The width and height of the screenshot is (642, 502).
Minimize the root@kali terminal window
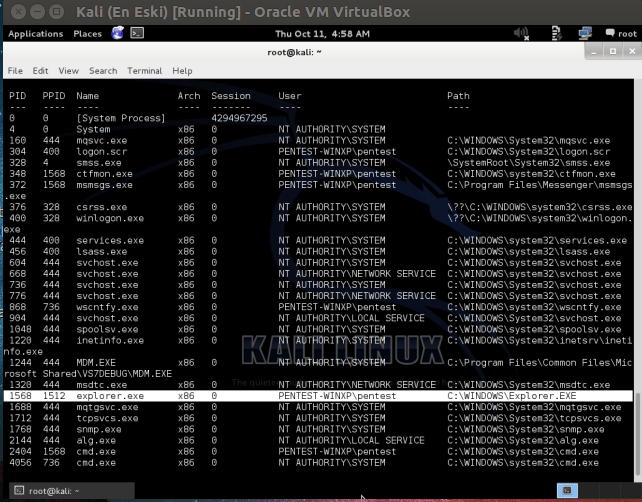593,51
